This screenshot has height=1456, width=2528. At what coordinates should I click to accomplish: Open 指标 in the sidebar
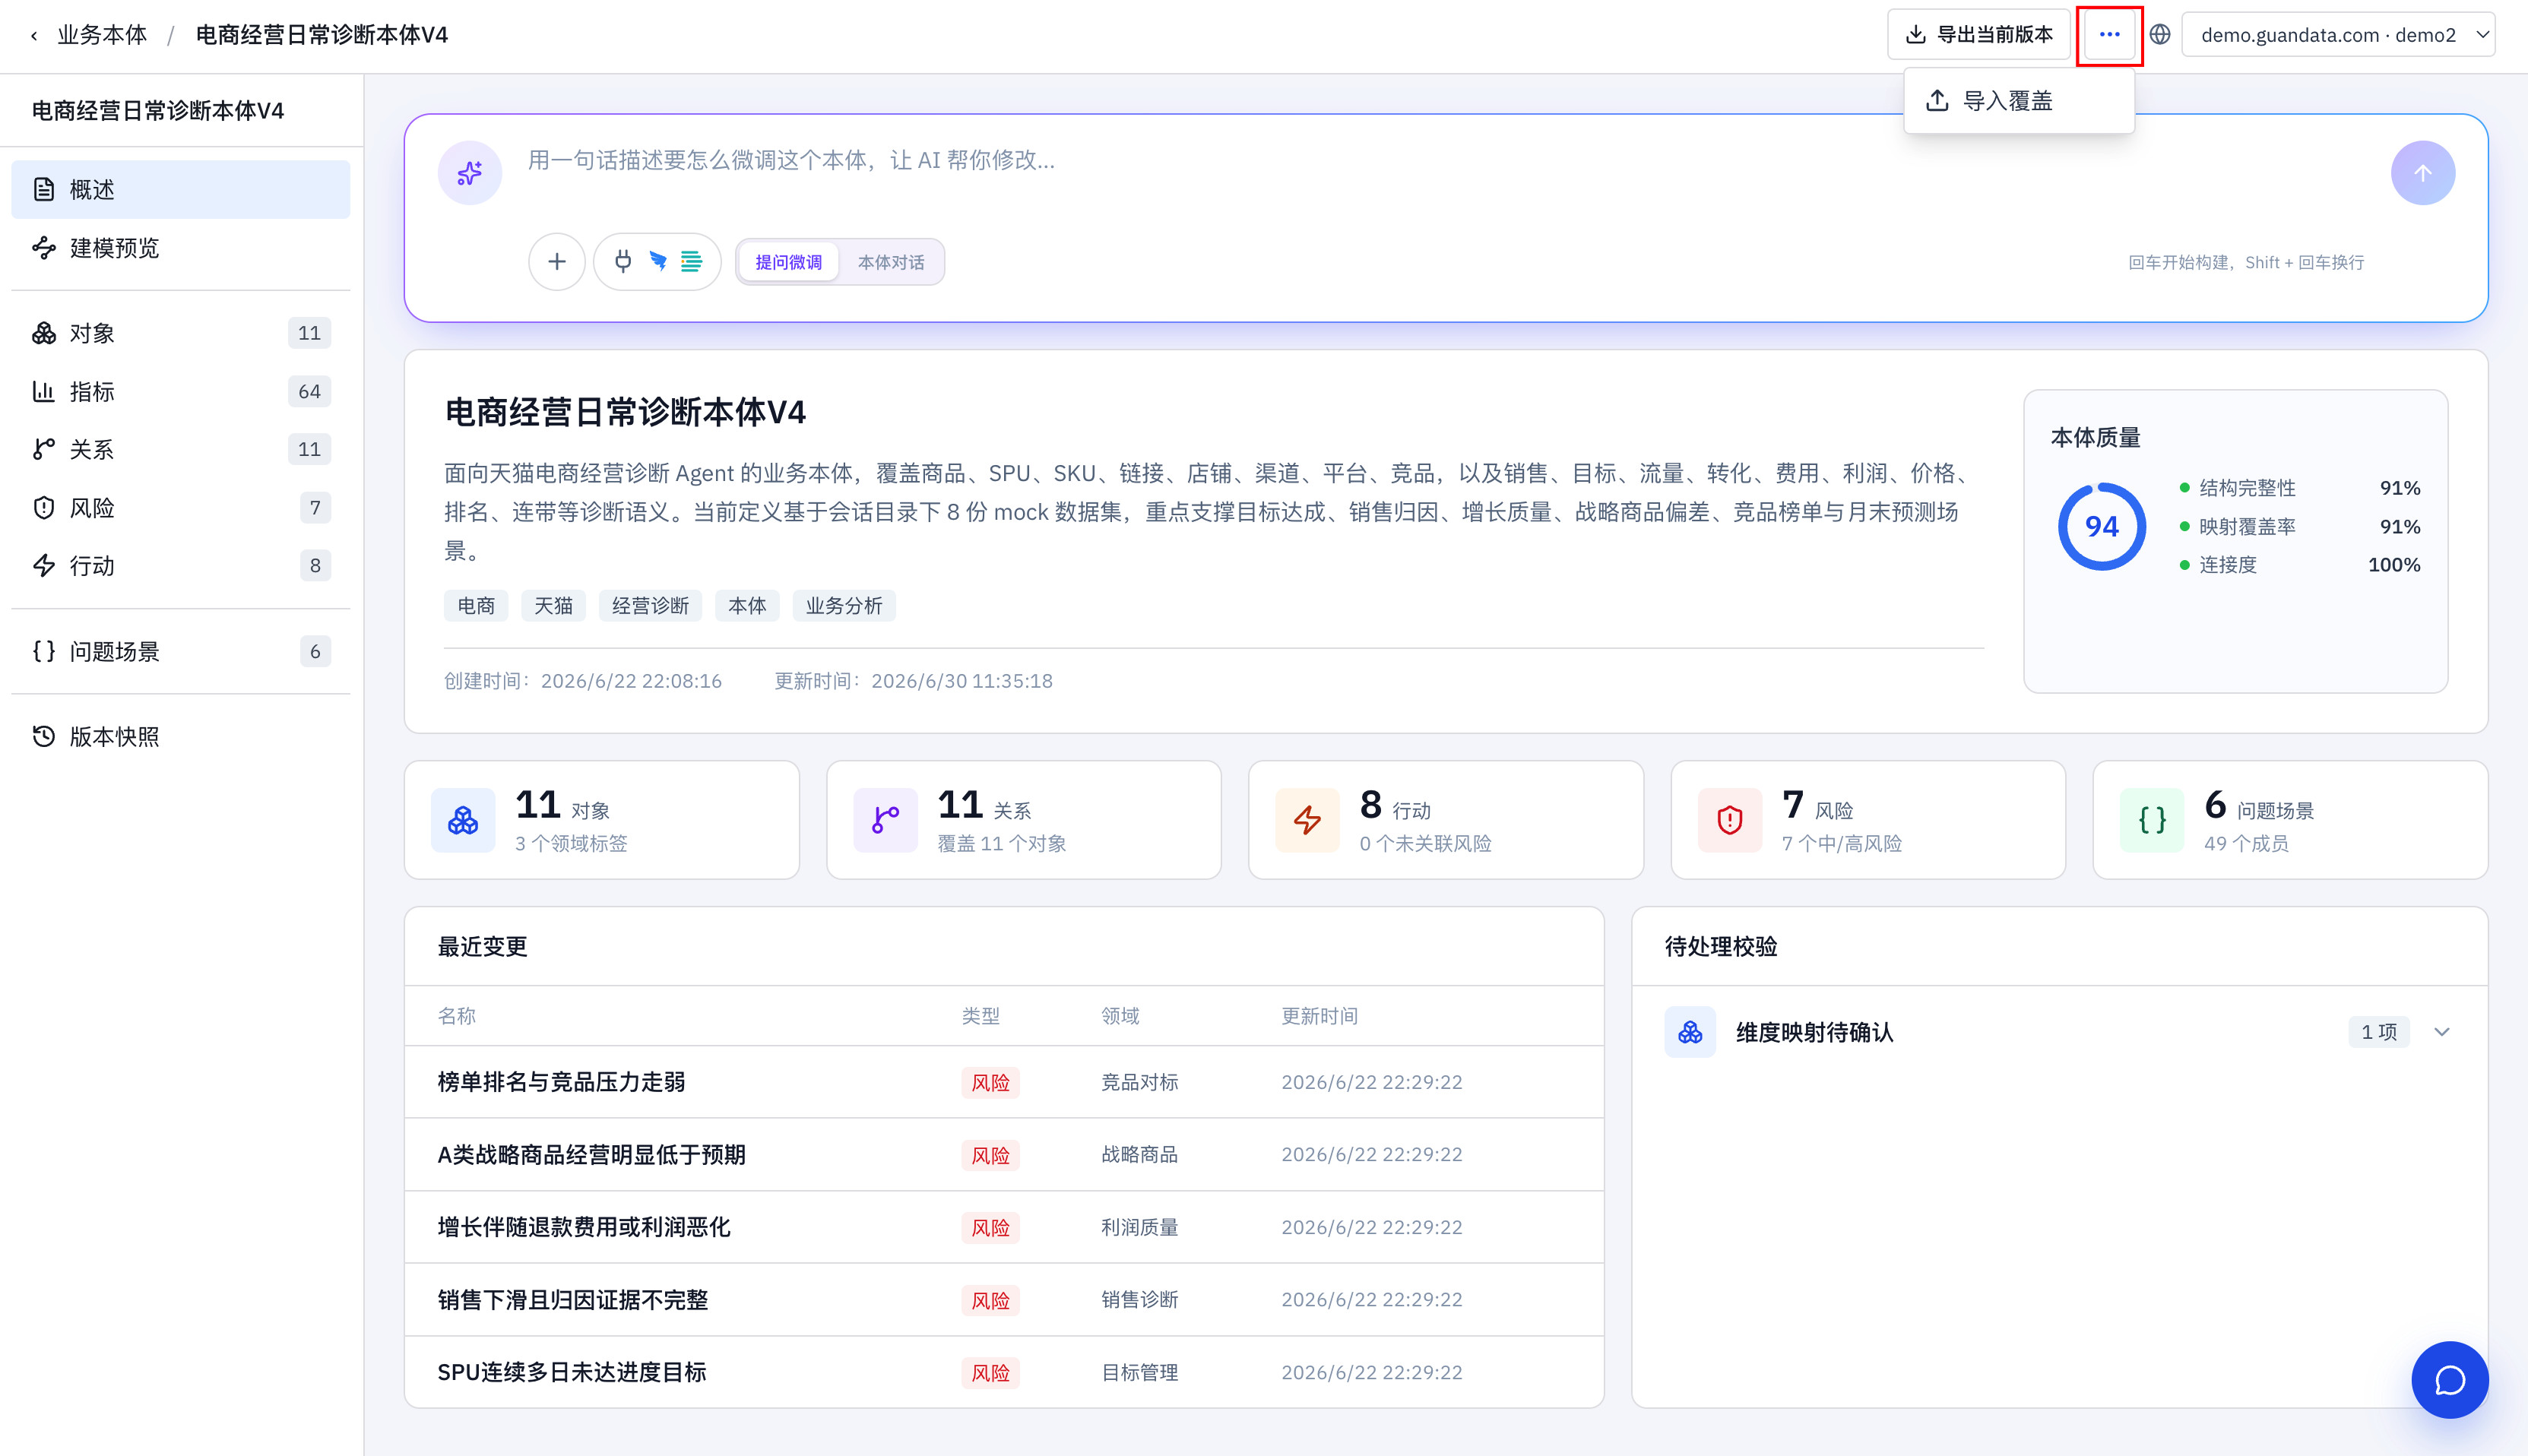(181, 391)
